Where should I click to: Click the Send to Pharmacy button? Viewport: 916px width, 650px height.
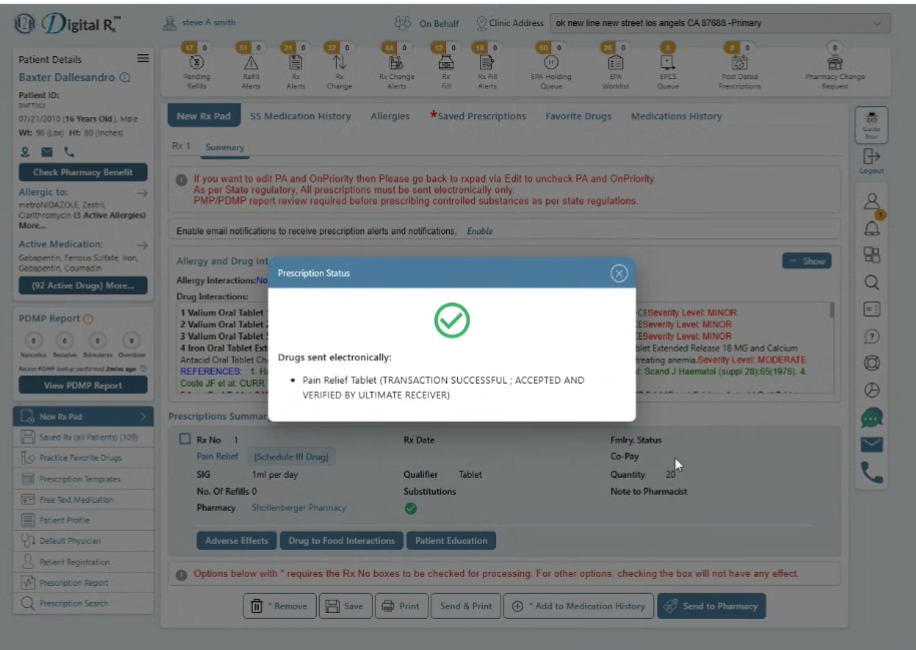(711, 606)
